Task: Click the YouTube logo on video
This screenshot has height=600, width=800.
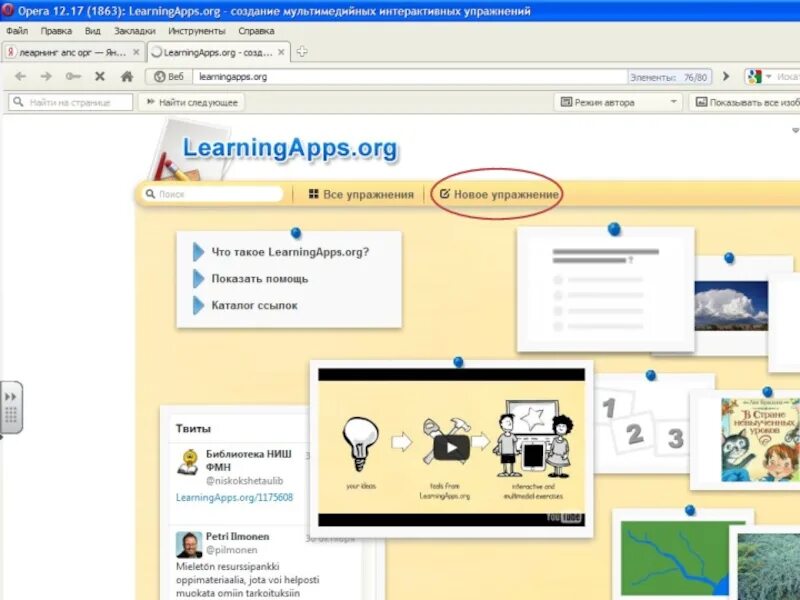Action: pyautogui.click(x=564, y=517)
